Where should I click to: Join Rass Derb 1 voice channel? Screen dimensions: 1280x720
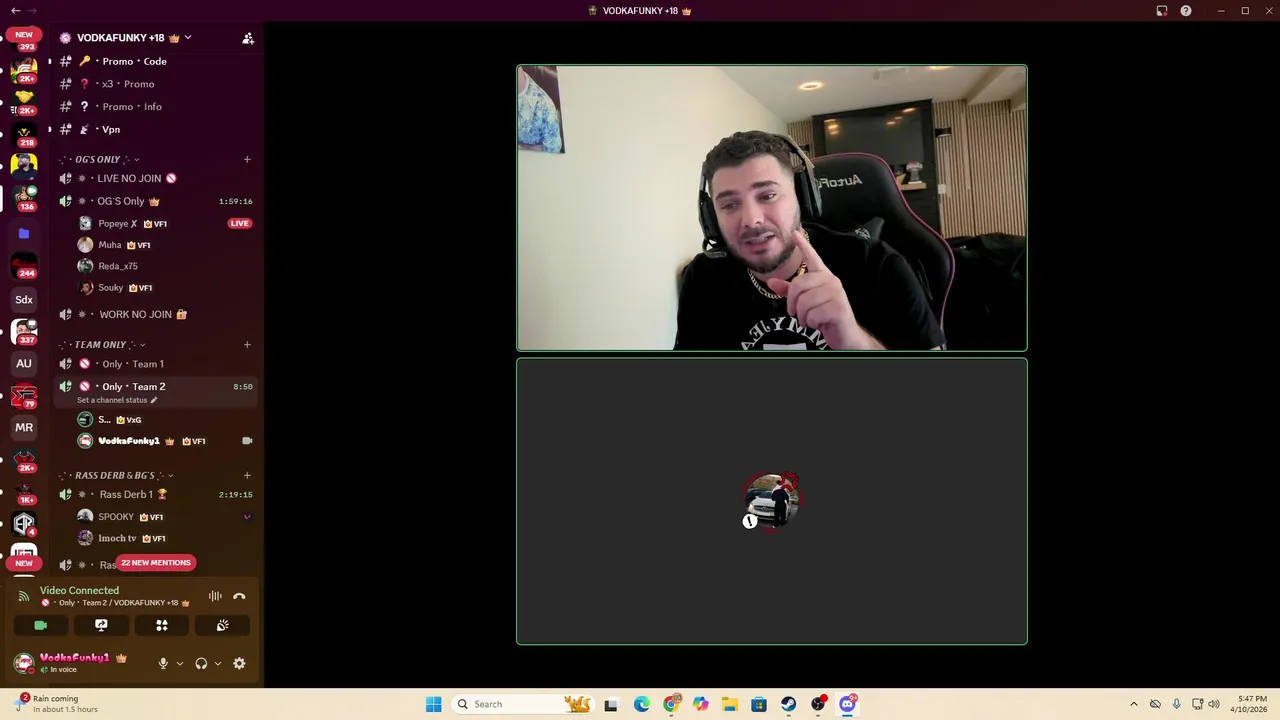tap(155, 494)
